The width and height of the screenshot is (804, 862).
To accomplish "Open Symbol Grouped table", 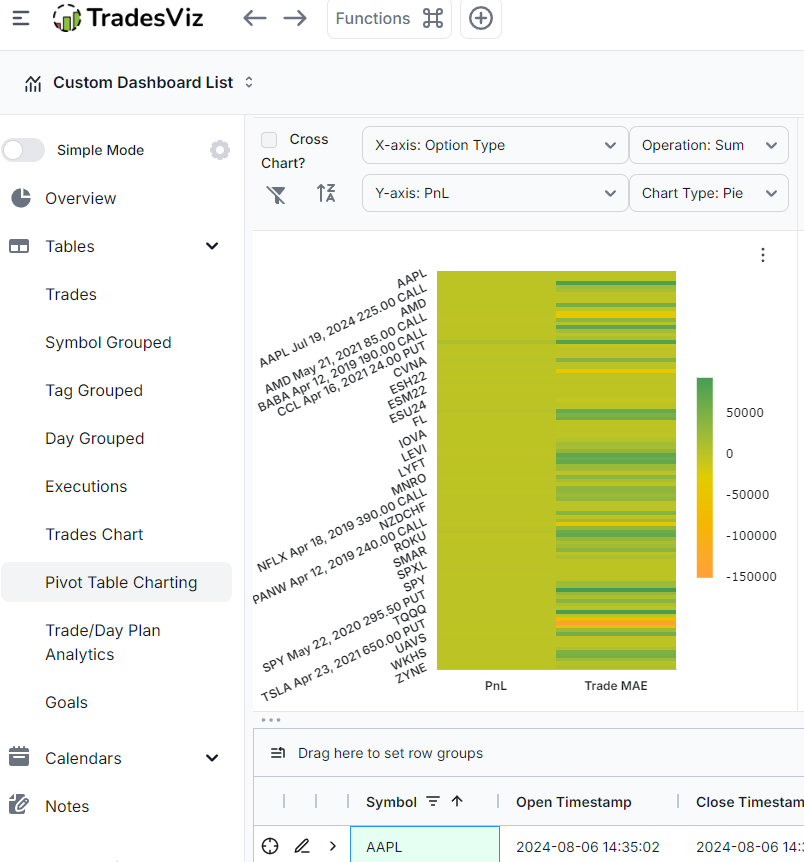I will coord(108,342).
